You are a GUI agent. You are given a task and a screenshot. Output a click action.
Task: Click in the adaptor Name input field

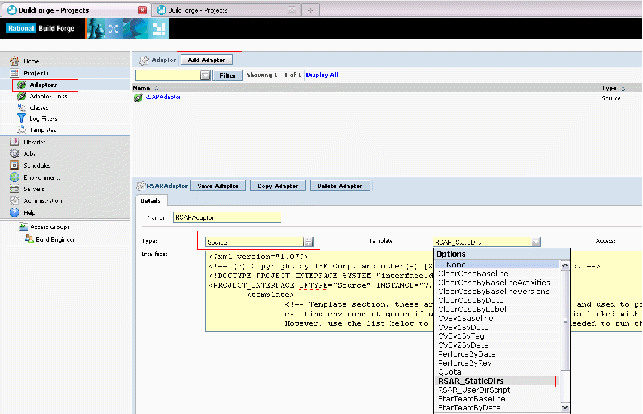(x=227, y=217)
